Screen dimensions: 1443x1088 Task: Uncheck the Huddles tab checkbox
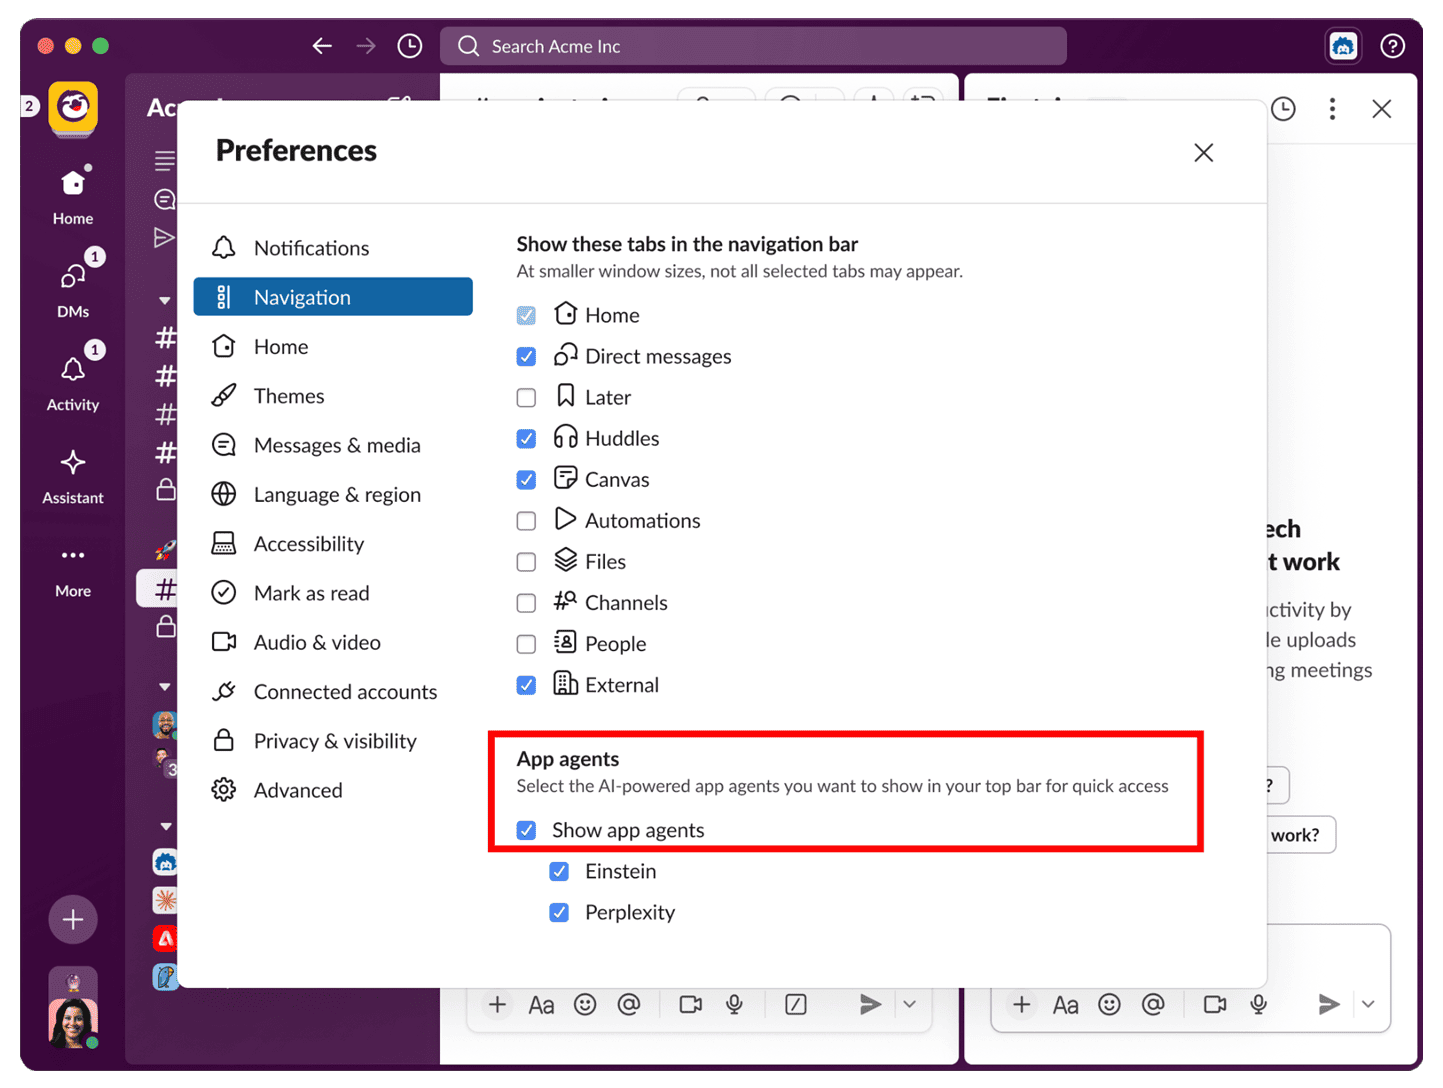526,438
